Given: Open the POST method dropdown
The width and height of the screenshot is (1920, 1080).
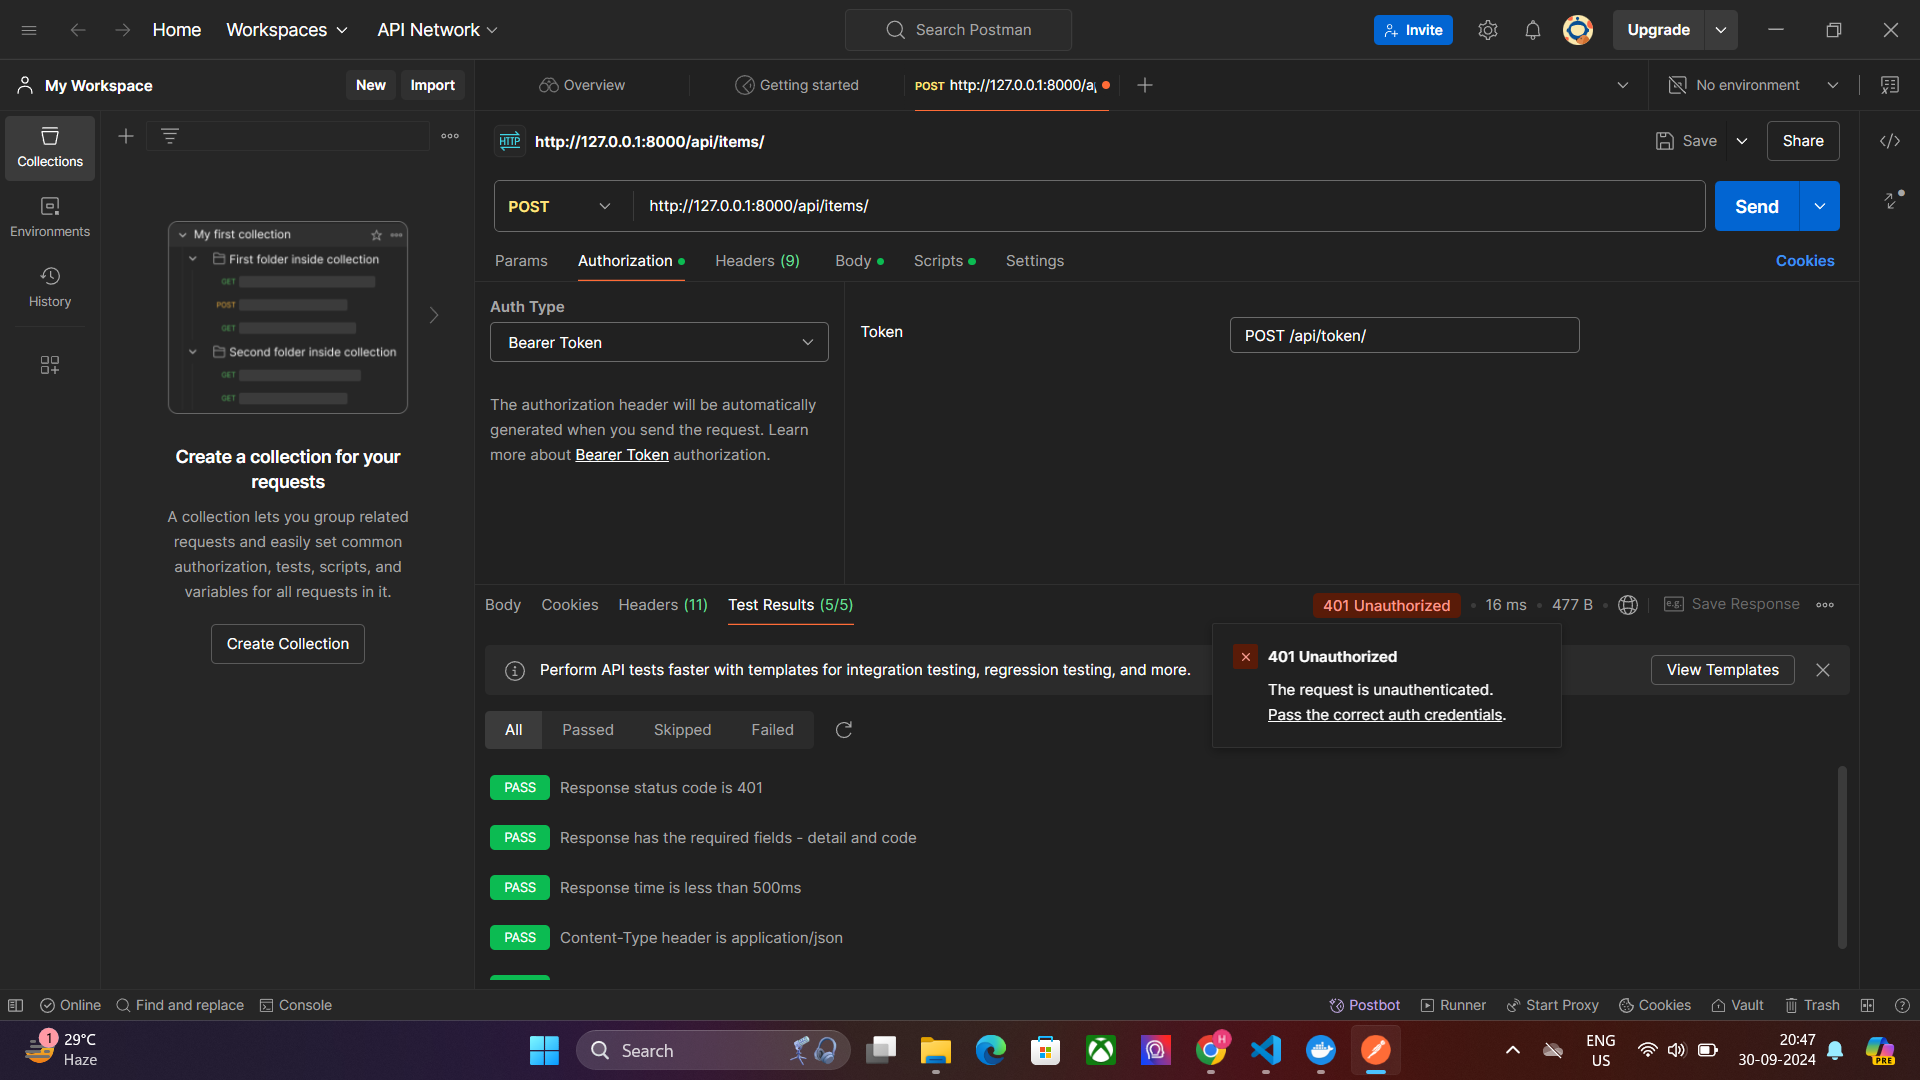Looking at the screenshot, I should 560,206.
